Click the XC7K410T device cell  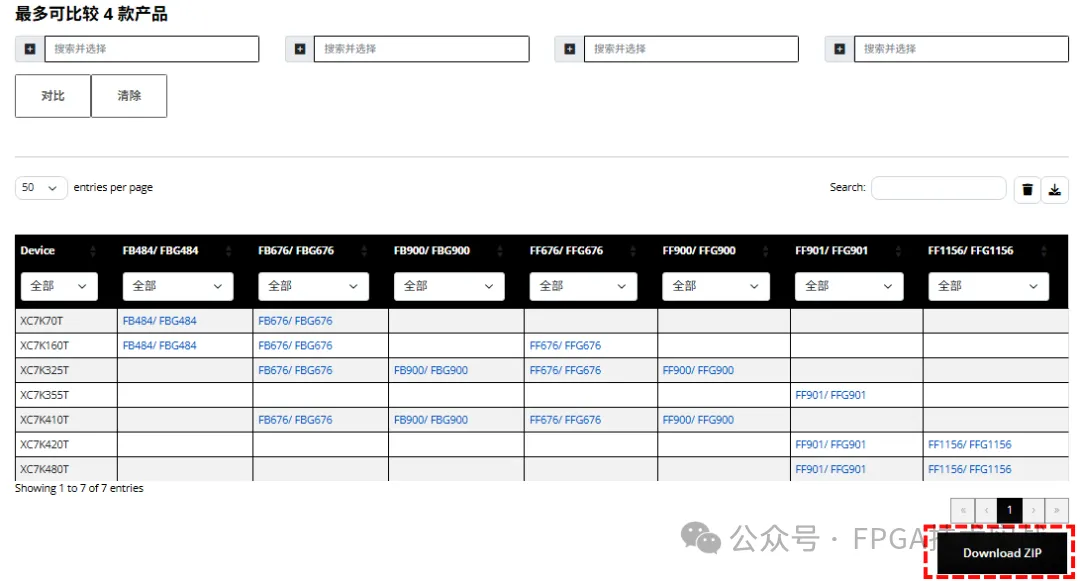click(x=66, y=420)
